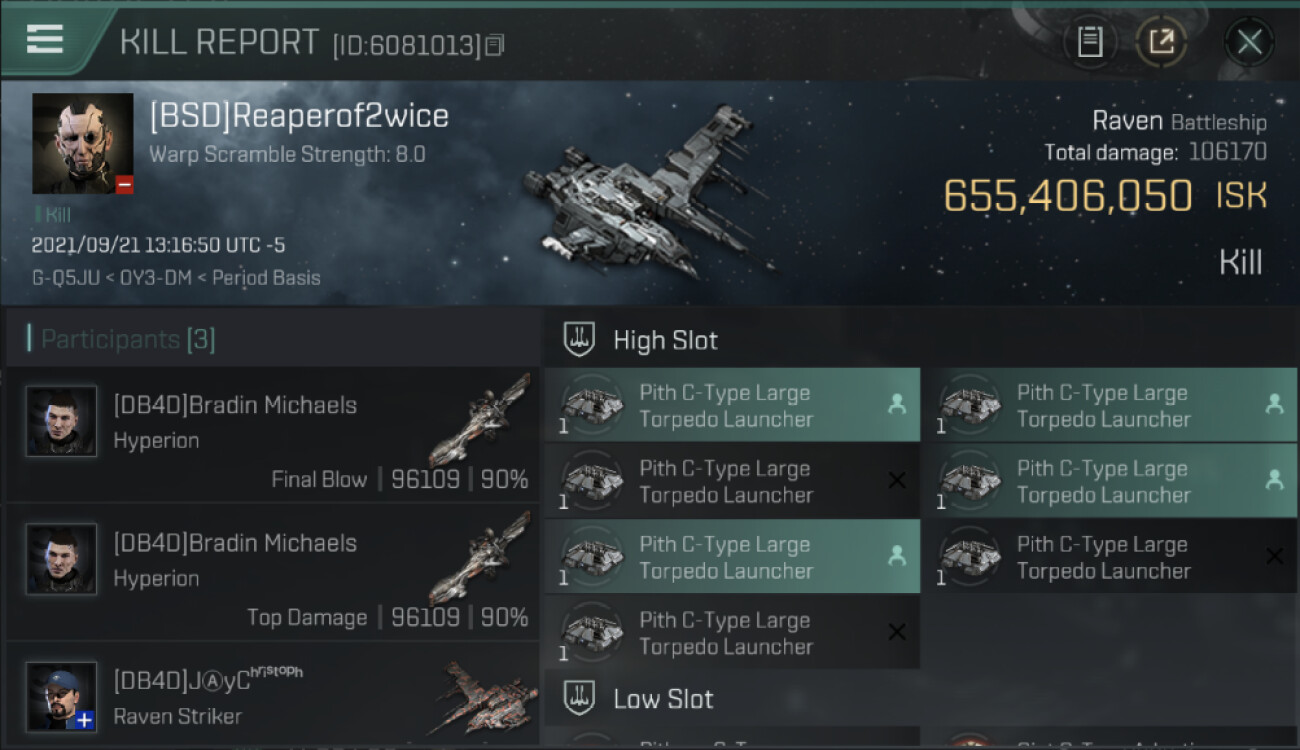Click the High Slot section icon

click(580, 340)
